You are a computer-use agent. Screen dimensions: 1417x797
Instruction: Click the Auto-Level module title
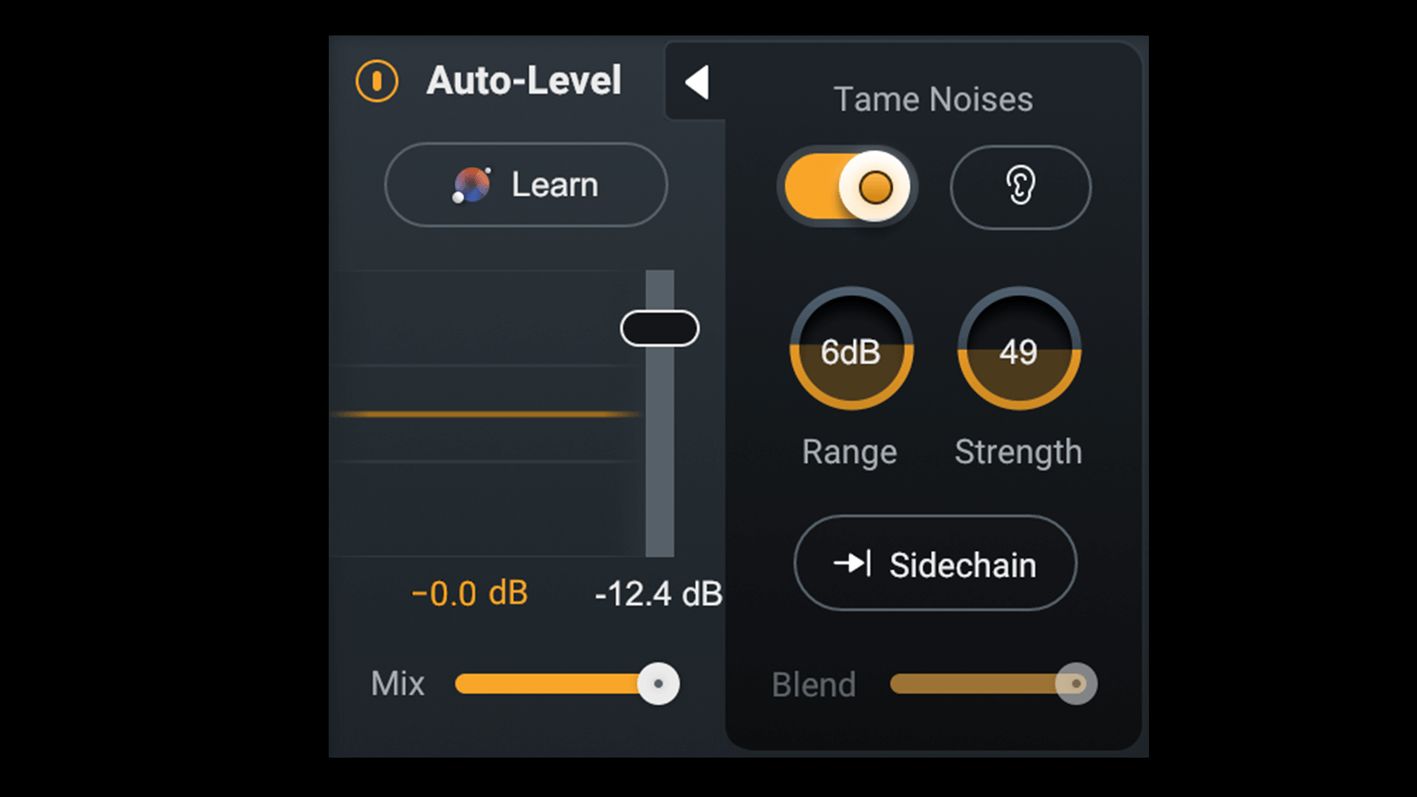tap(524, 81)
